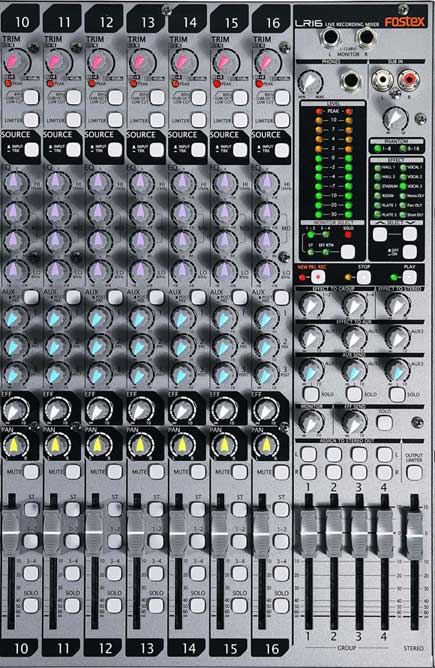The height and width of the screenshot is (668, 435).
Task: Click the SUB IN level knob
Action: (396, 118)
